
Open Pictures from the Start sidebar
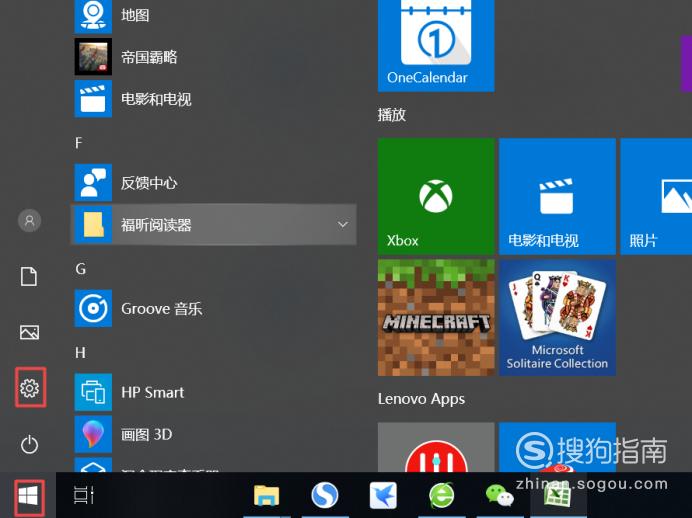tap(30, 332)
